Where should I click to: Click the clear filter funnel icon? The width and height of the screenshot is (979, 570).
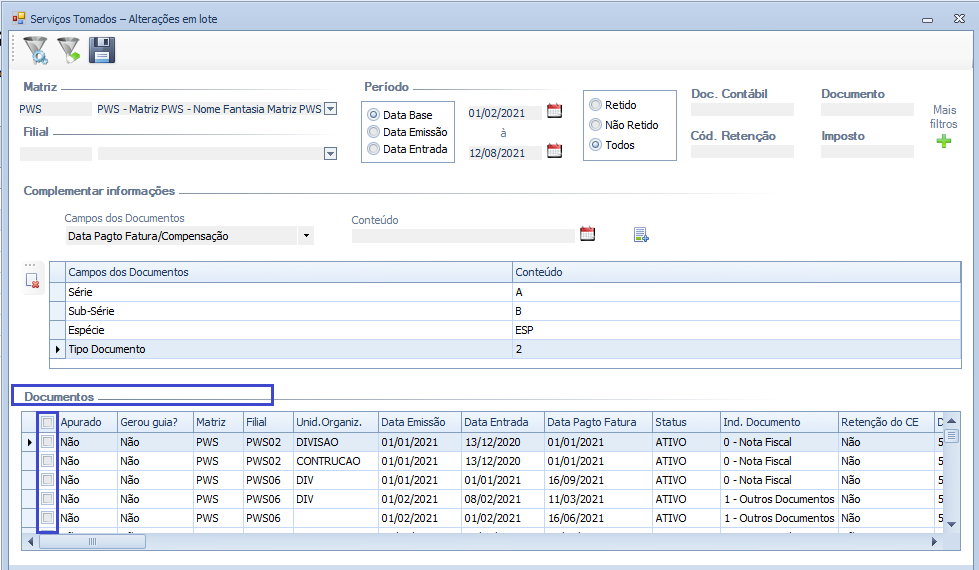tap(68, 50)
